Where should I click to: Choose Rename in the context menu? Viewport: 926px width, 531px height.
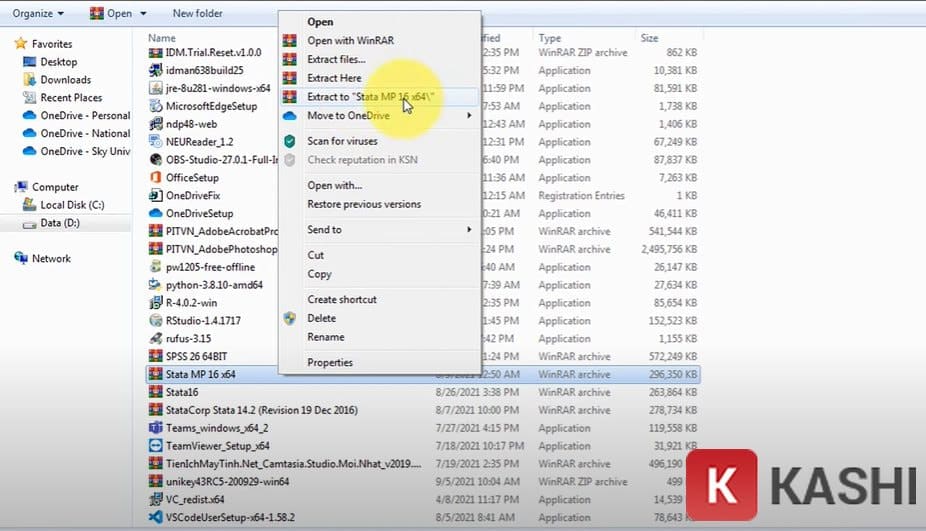pyautogui.click(x=325, y=337)
